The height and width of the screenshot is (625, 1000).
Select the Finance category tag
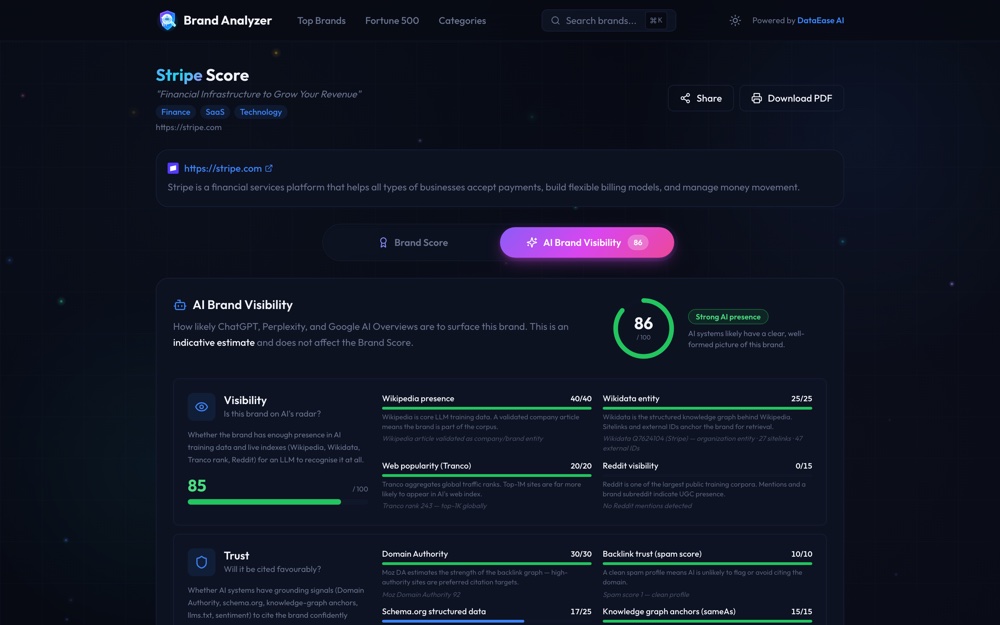175,112
